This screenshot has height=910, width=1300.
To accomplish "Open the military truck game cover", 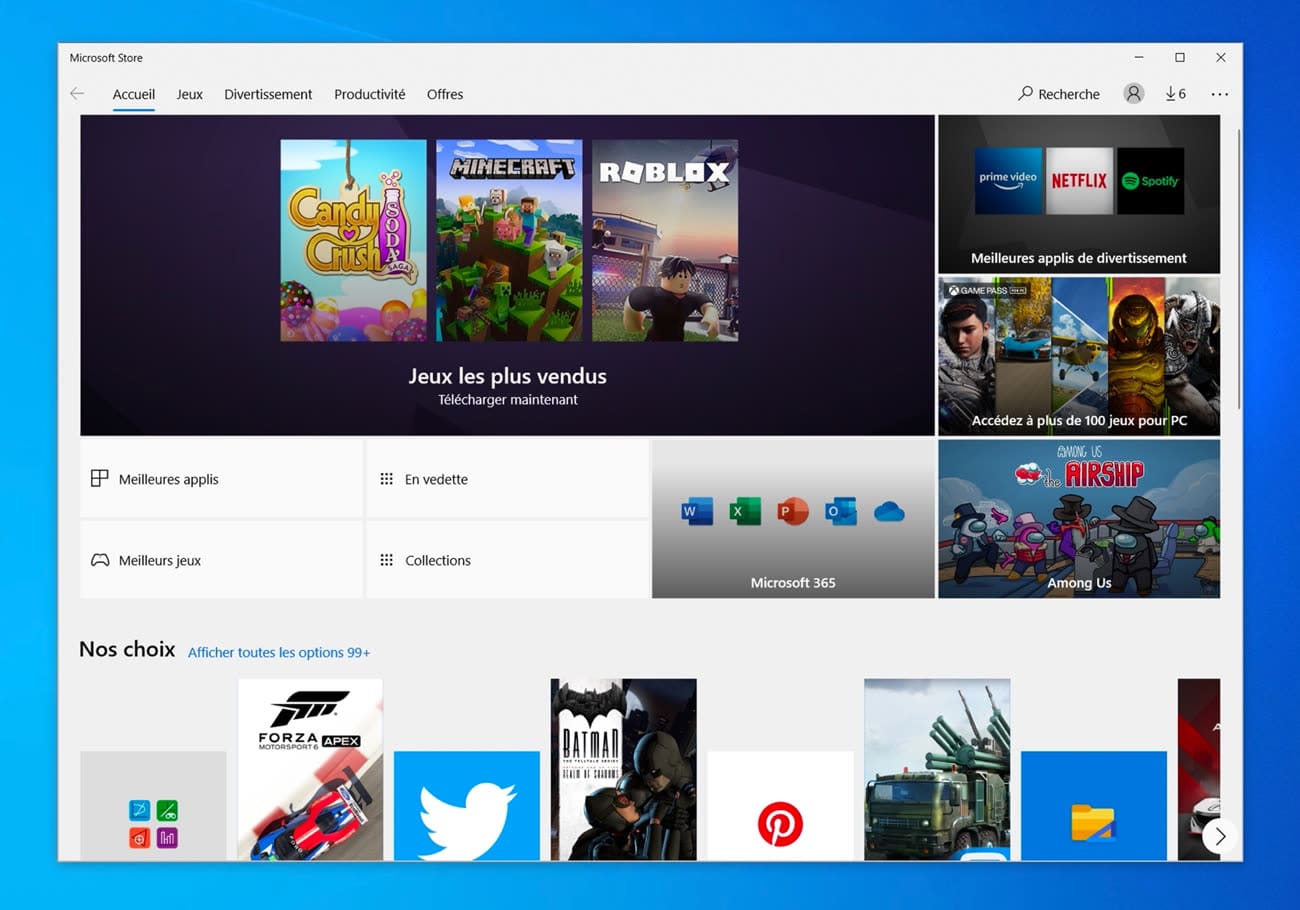I will (x=937, y=769).
